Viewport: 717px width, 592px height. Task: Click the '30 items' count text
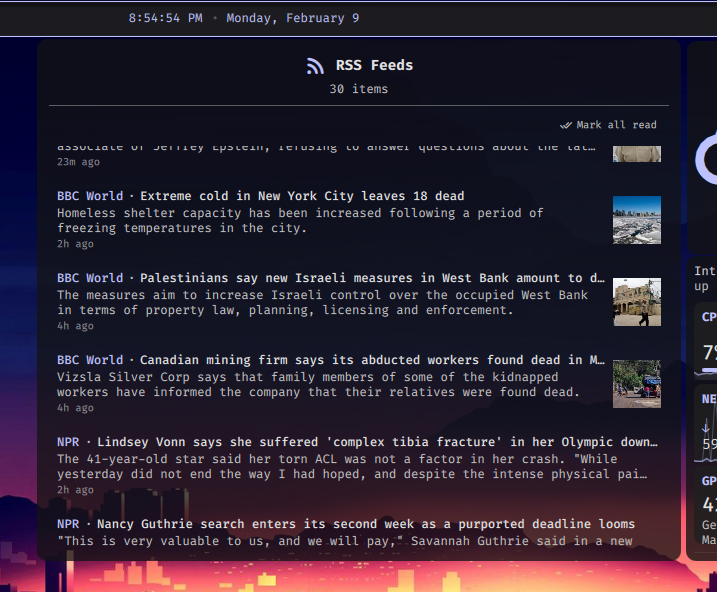(358, 89)
